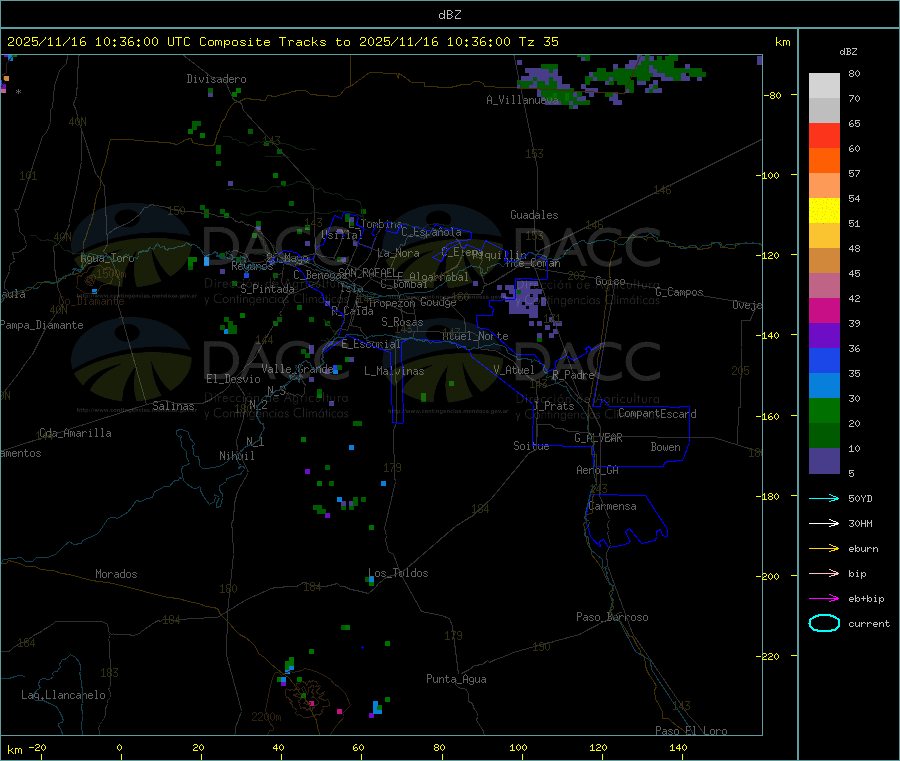This screenshot has width=900, height=761.
Task: Click the Morados place label
Action: pyautogui.click(x=116, y=574)
